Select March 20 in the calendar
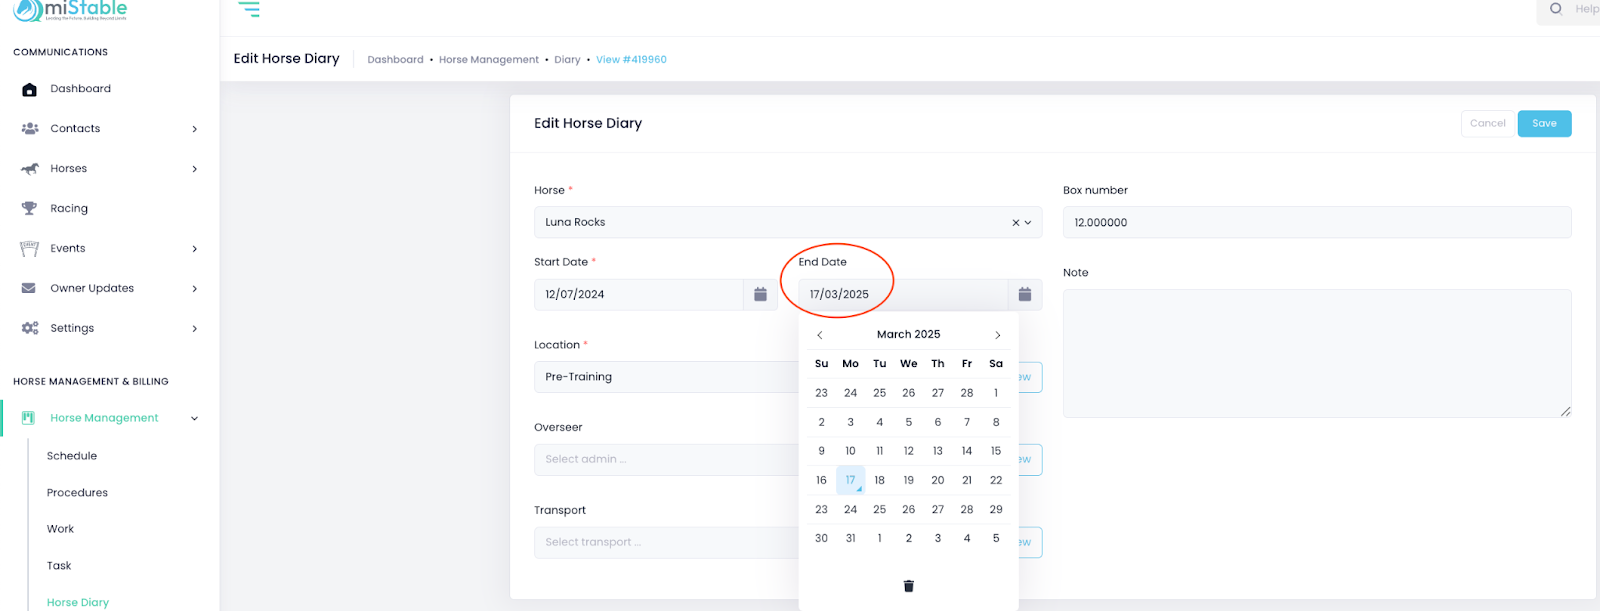The height and width of the screenshot is (611, 1600). (937, 480)
